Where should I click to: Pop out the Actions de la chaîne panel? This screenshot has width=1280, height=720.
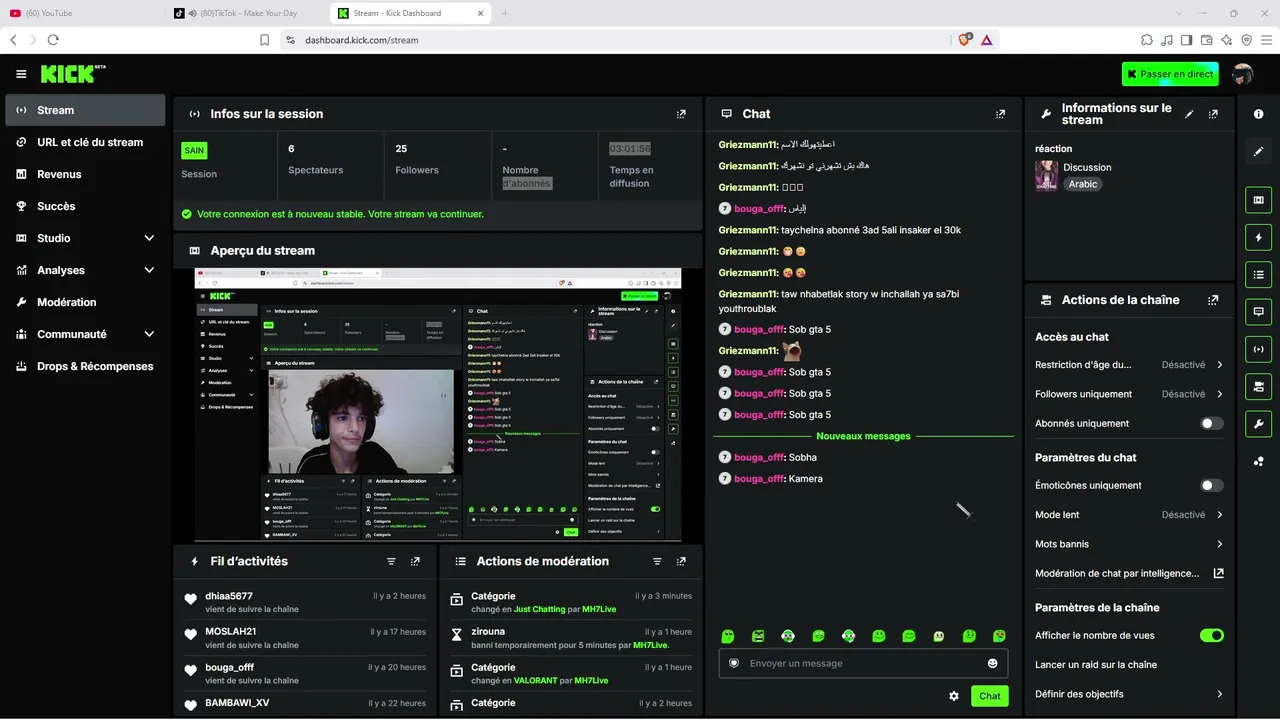pos(1213,300)
